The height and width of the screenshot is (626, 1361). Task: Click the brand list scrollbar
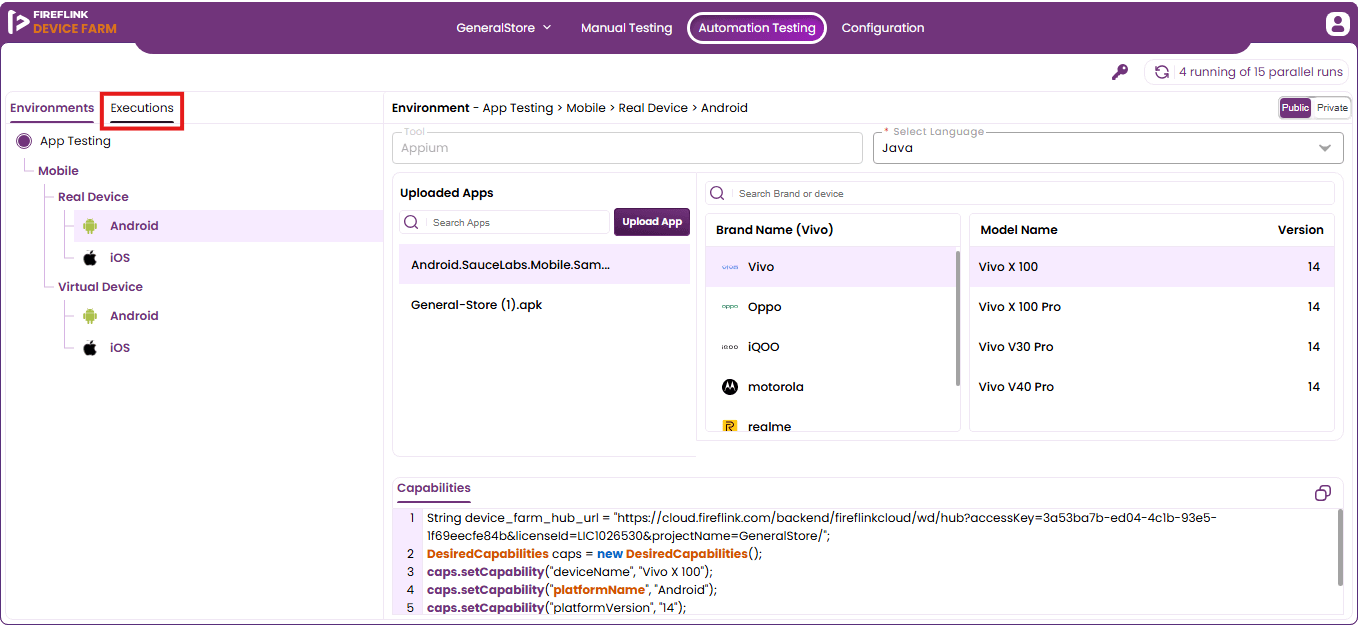[958, 320]
